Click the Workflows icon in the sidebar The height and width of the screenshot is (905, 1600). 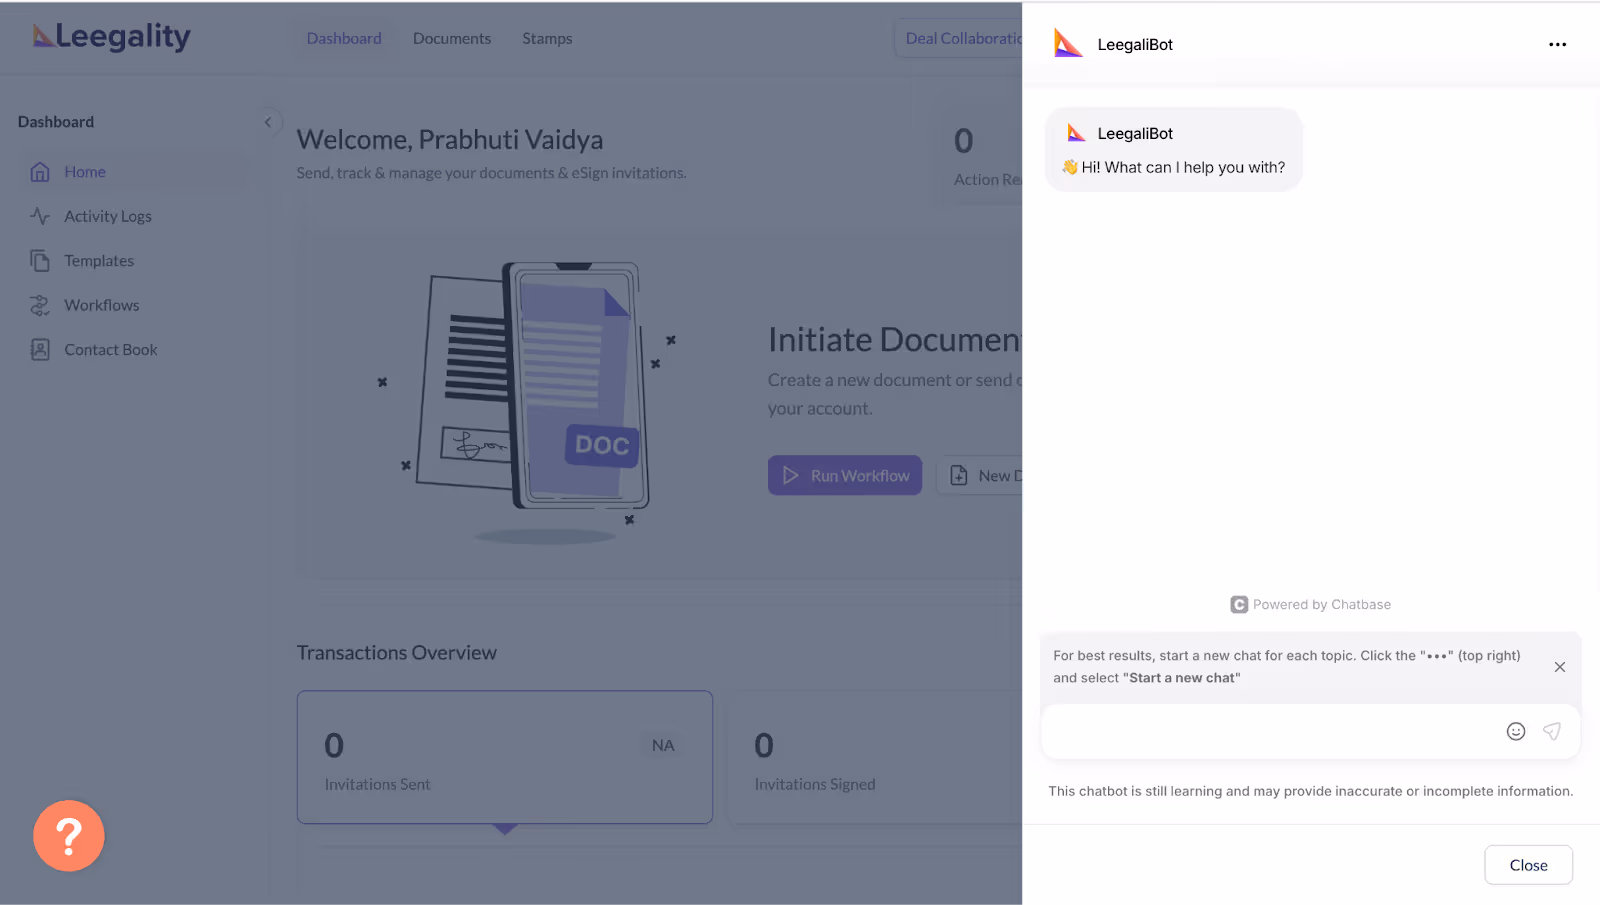[40, 305]
